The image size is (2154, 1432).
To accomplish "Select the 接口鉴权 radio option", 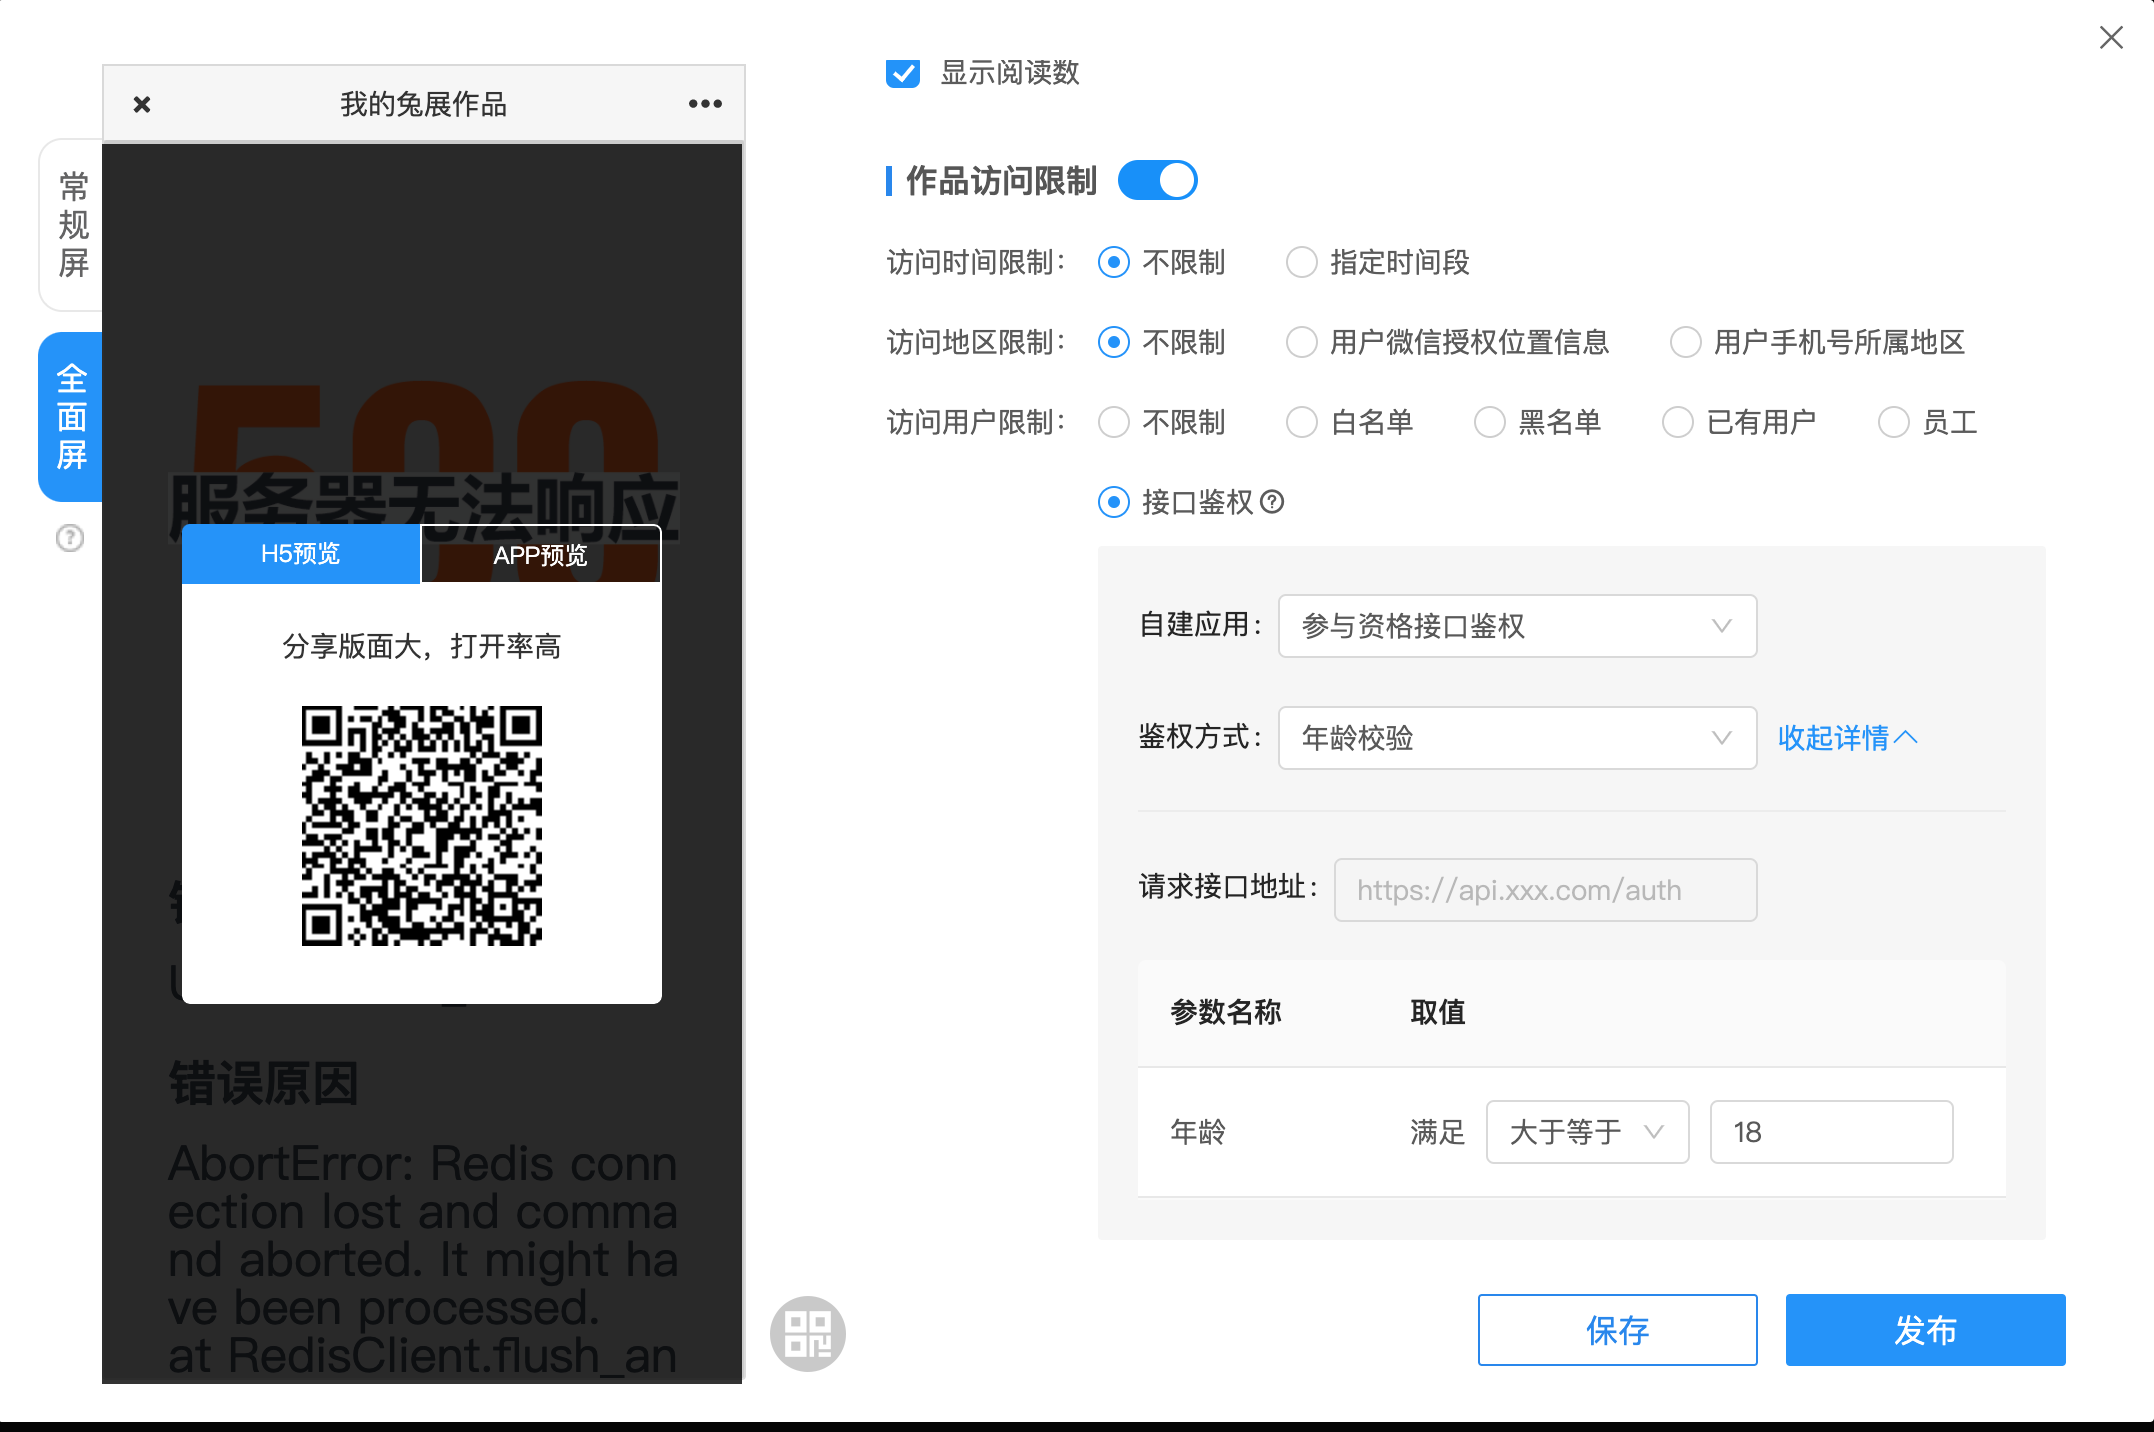I will tap(1114, 502).
